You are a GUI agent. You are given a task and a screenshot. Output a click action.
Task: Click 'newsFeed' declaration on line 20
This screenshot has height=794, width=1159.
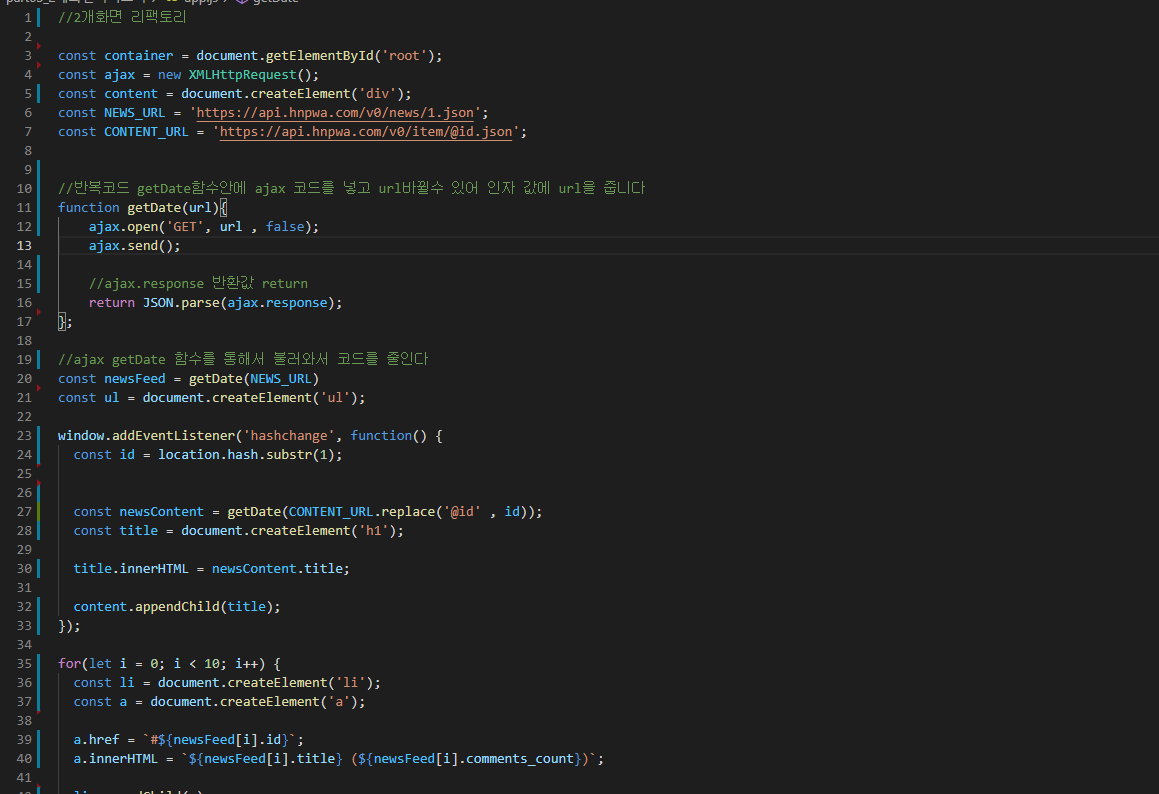click(x=135, y=379)
